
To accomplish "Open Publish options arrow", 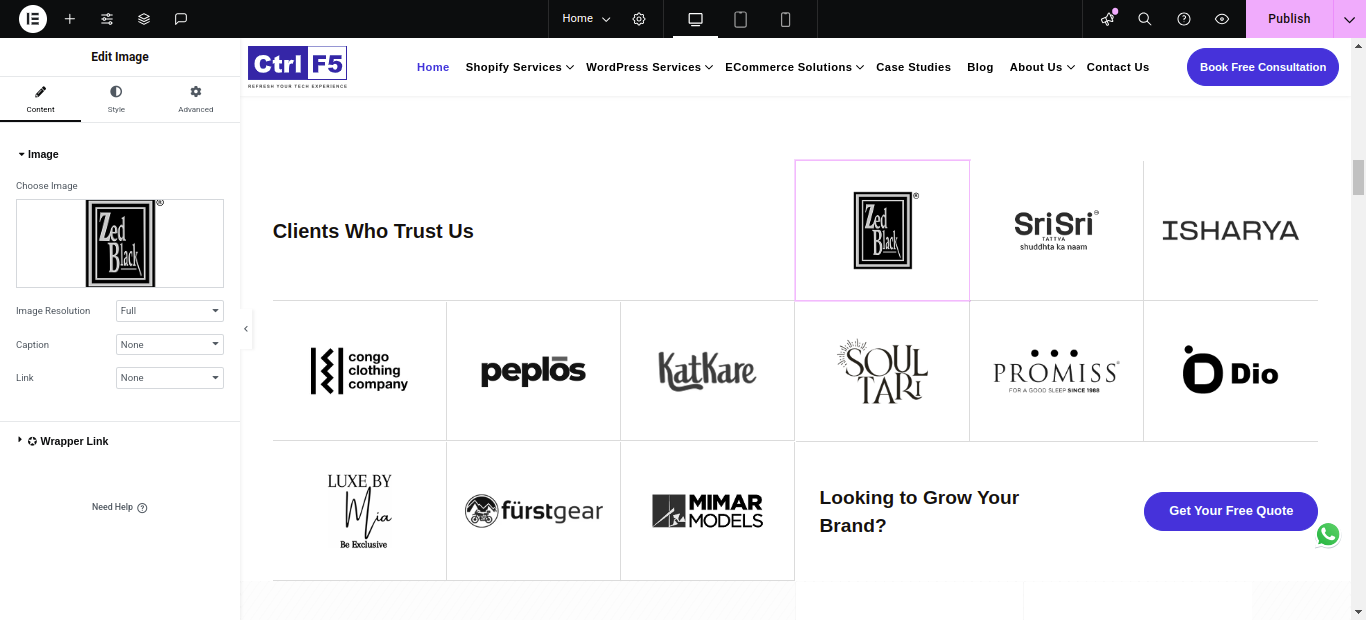I will pyautogui.click(x=1349, y=19).
